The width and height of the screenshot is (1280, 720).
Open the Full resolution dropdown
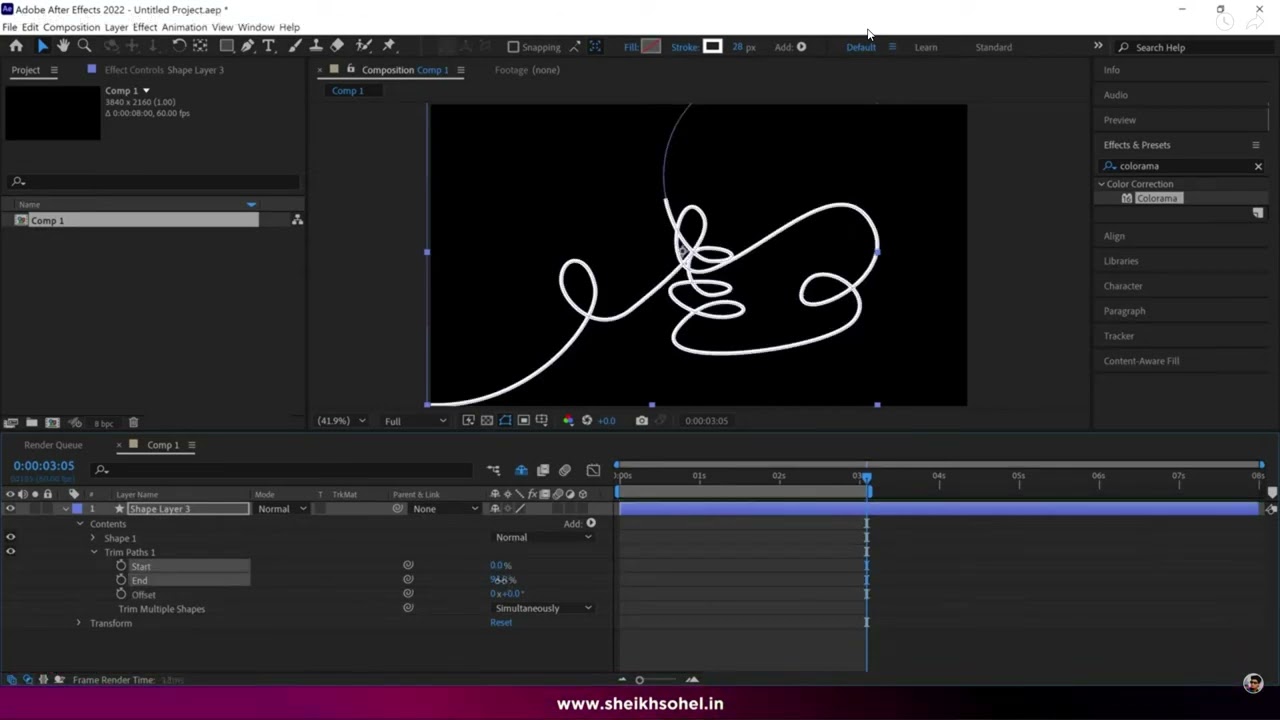[x=415, y=421]
